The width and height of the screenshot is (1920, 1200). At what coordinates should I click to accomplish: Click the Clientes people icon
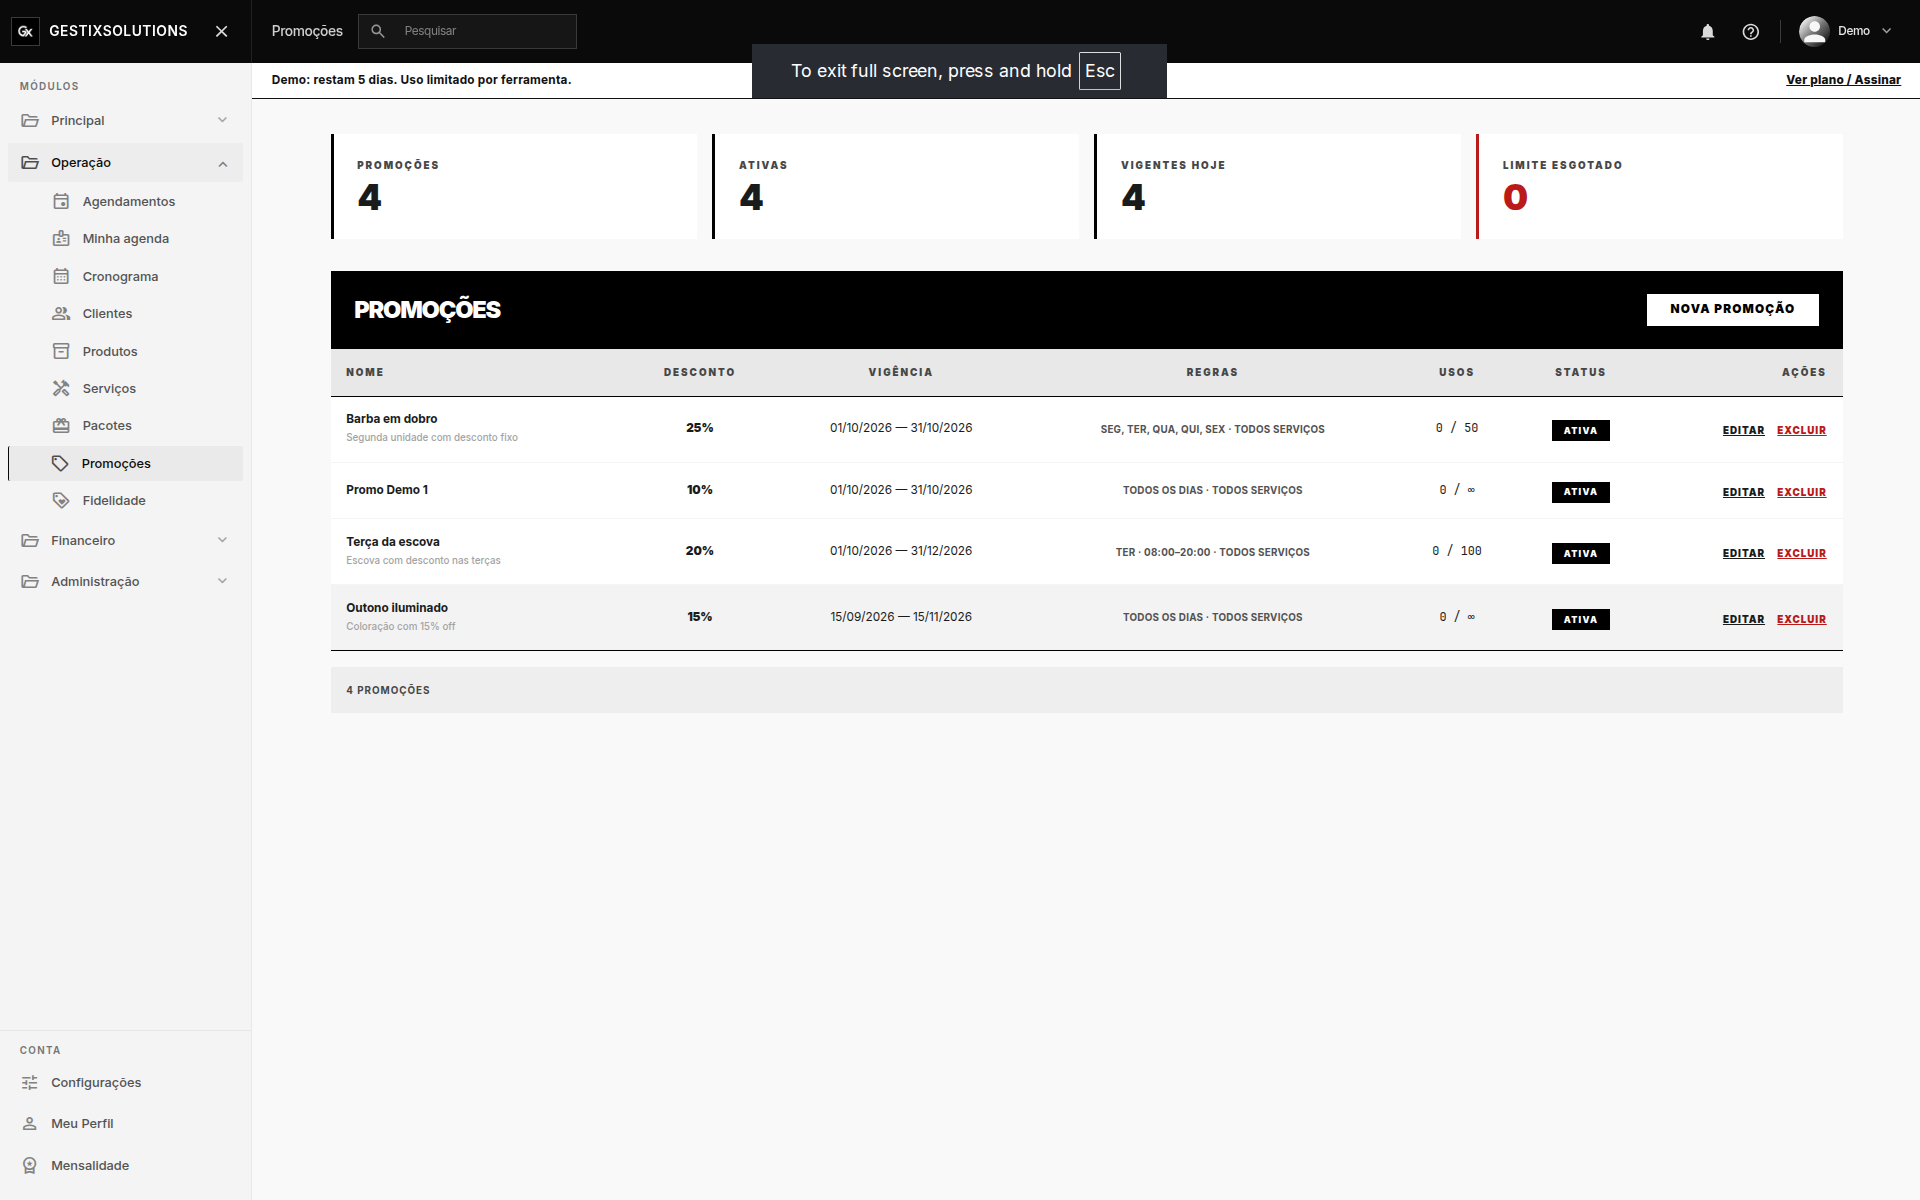[x=61, y=313]
